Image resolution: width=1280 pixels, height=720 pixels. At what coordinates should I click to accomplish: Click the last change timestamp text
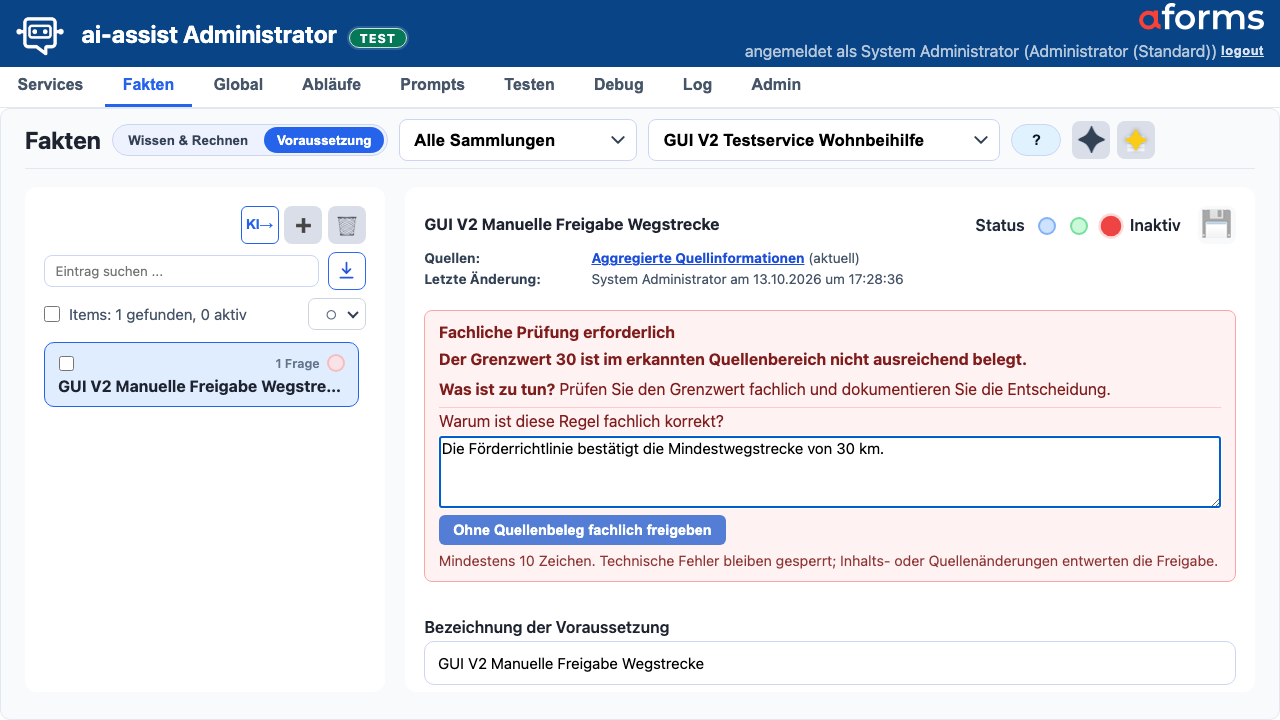pos(748,280)
